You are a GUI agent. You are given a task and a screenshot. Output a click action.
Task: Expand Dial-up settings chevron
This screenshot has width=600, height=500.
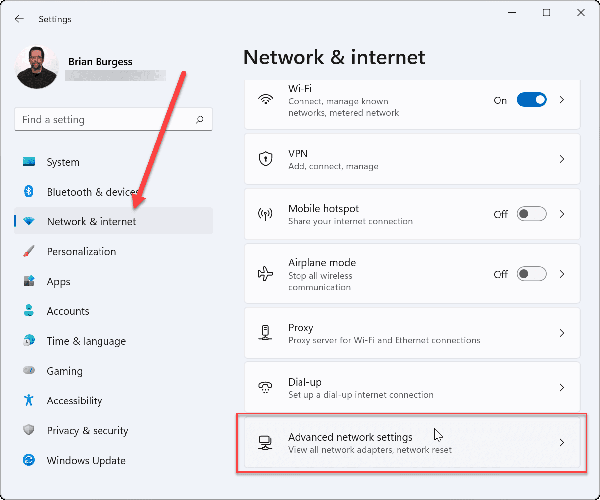click(561, 388)
